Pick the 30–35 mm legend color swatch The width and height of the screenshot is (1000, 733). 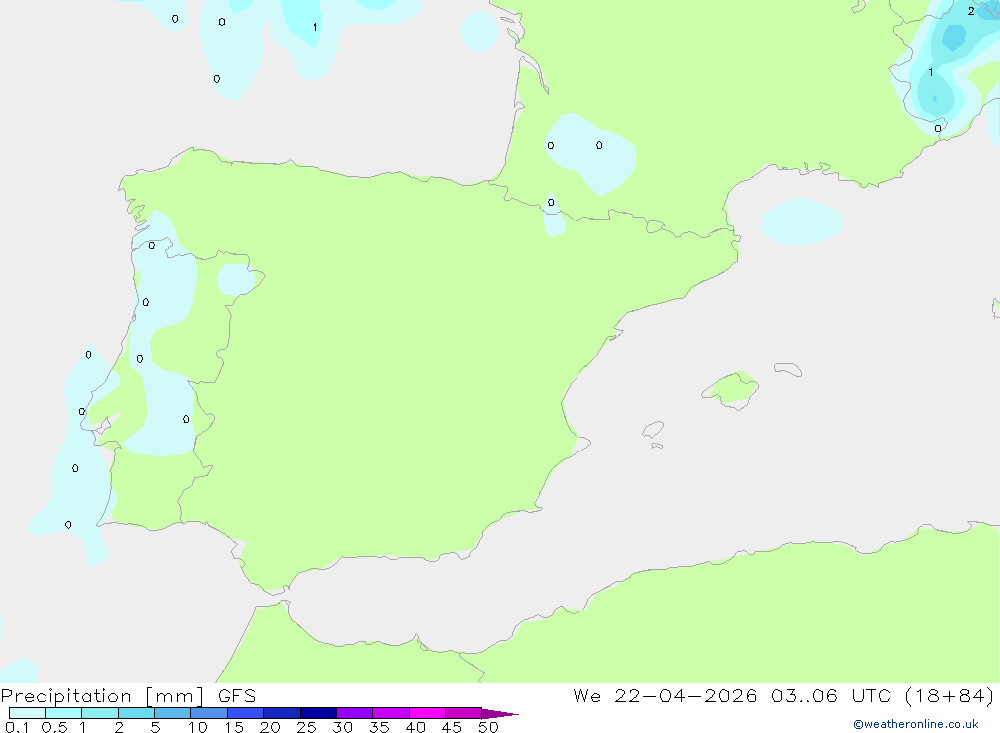(355, 713)
